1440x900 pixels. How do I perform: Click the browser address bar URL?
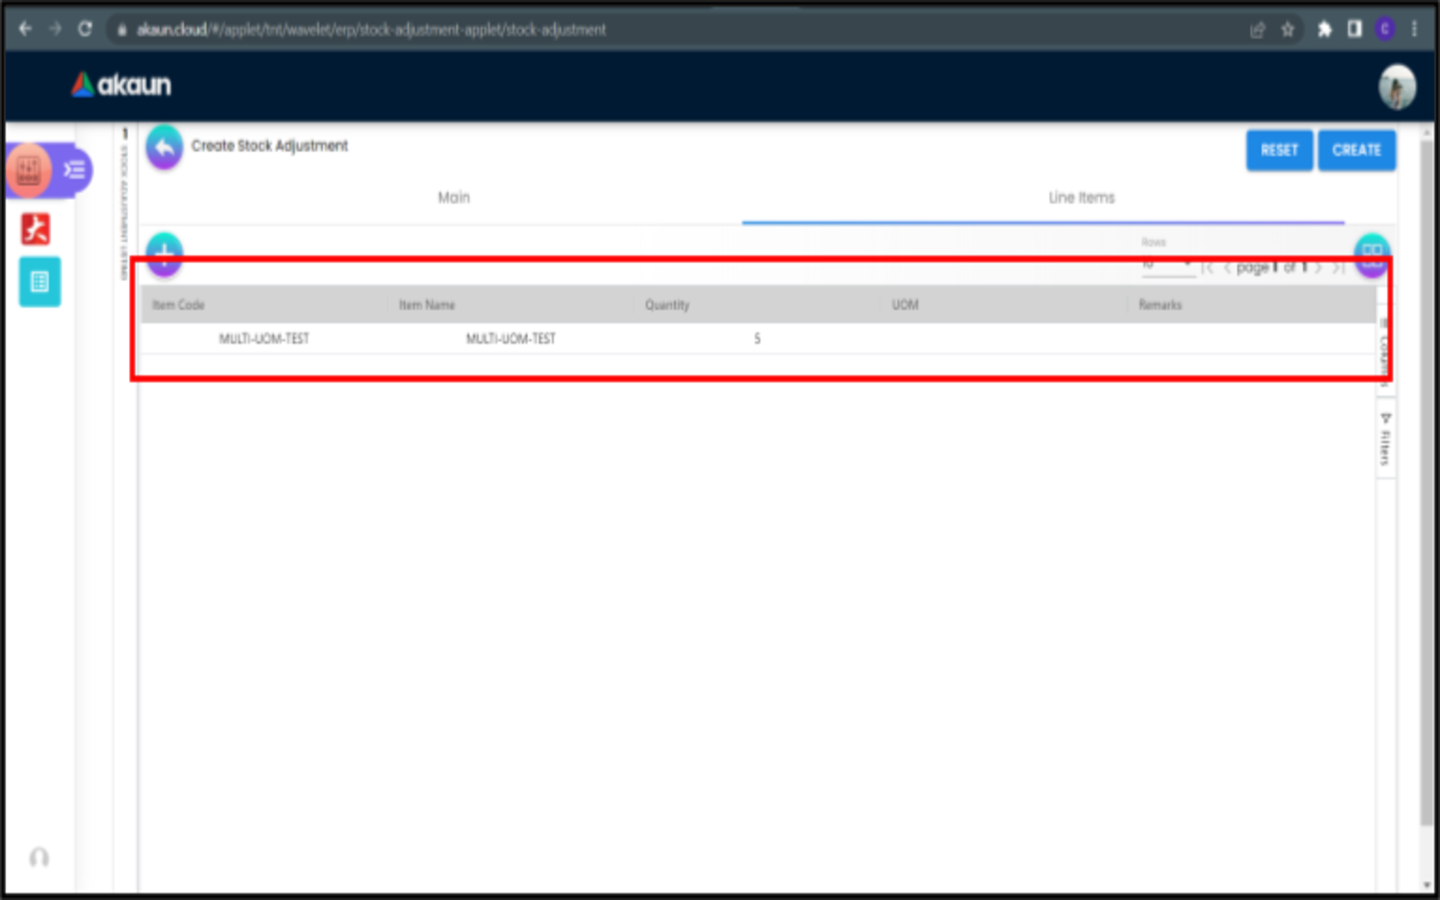click(x=371, y=30)
